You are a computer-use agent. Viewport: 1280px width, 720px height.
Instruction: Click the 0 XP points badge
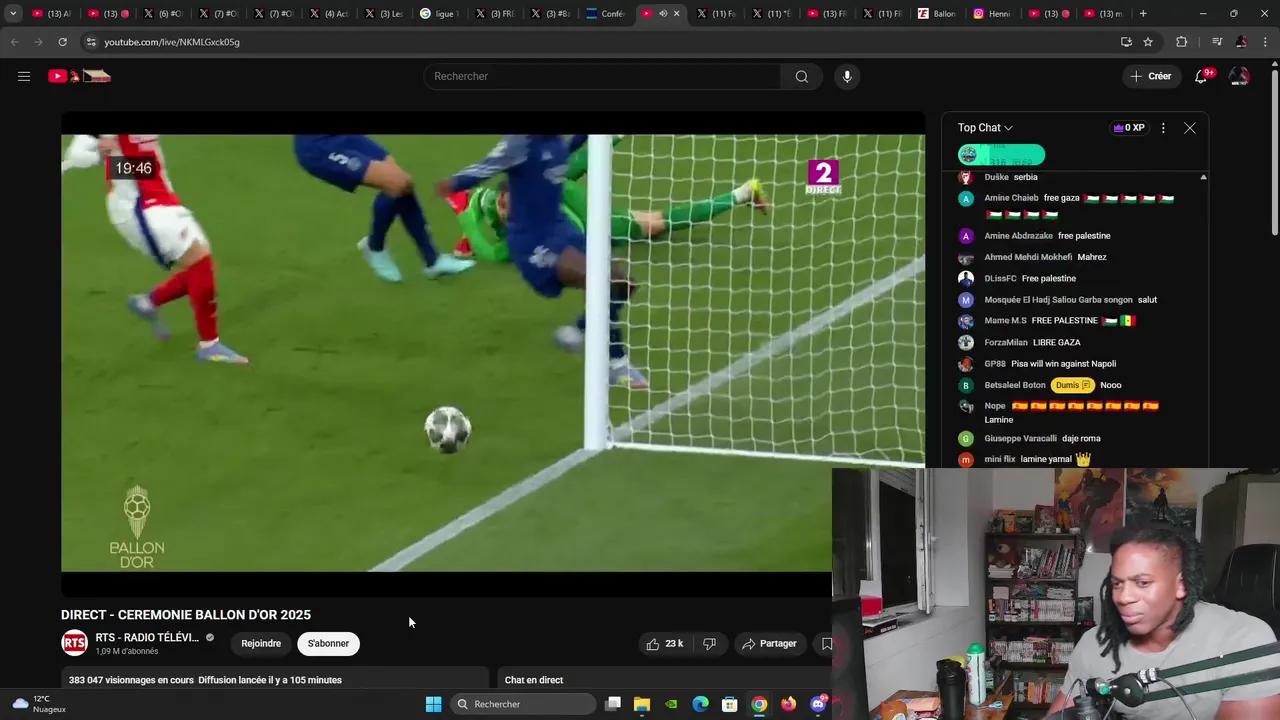pyautogui.click(x=1129, y=128)
